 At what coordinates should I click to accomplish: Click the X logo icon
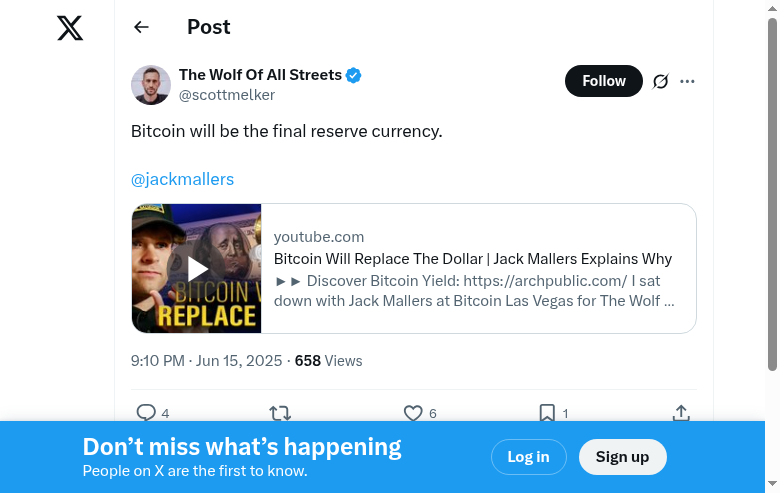(70, 28)
